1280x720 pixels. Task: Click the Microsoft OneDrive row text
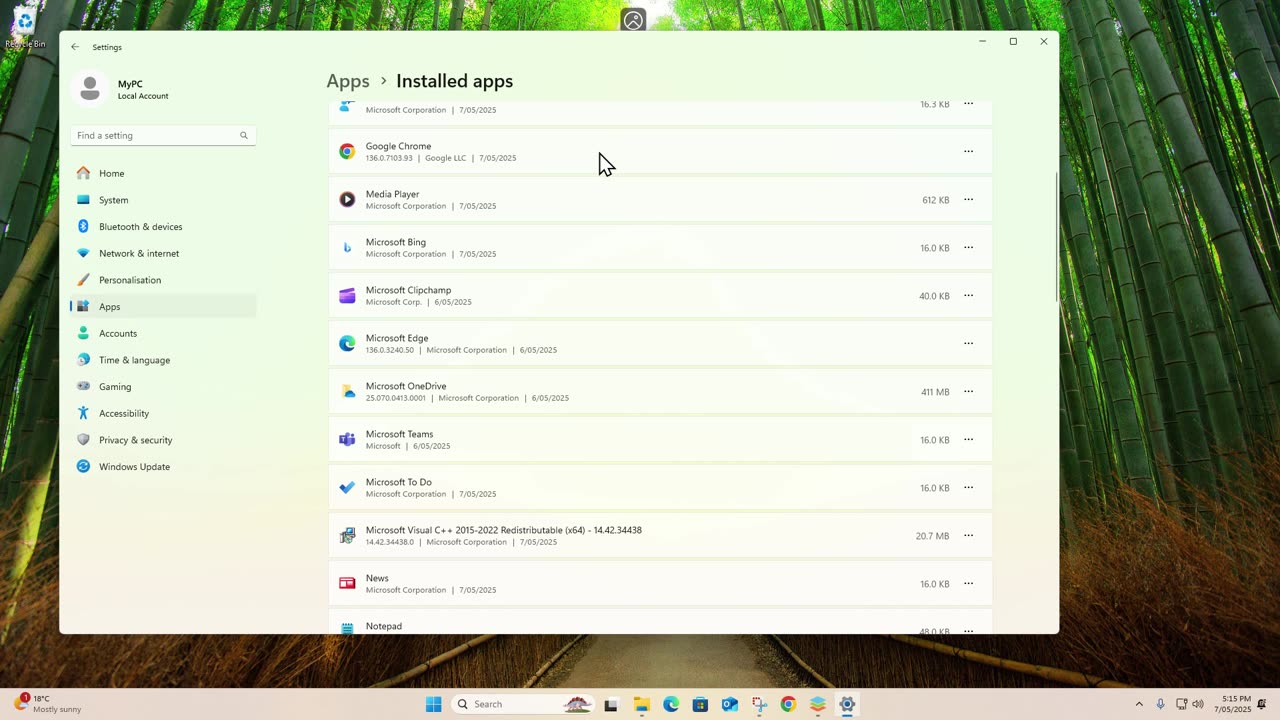467,392
